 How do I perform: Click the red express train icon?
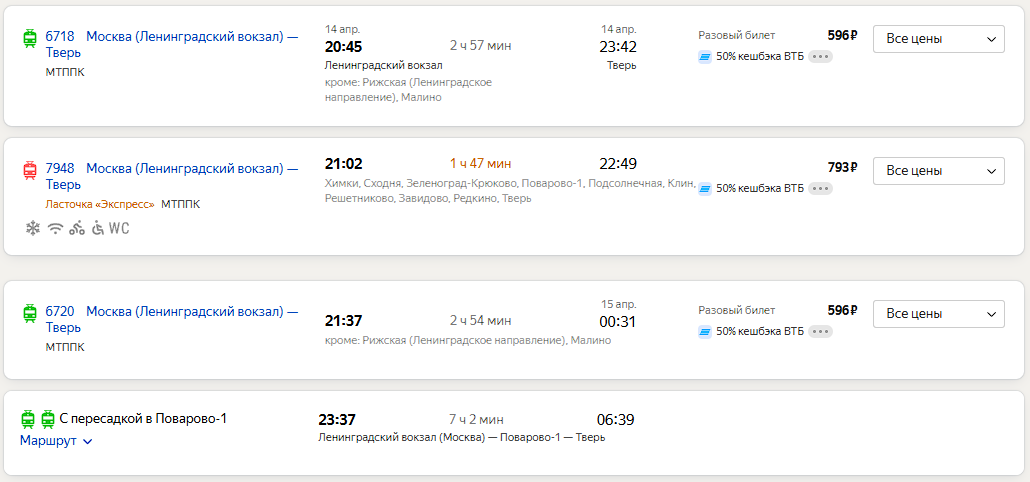coord(30,170)
